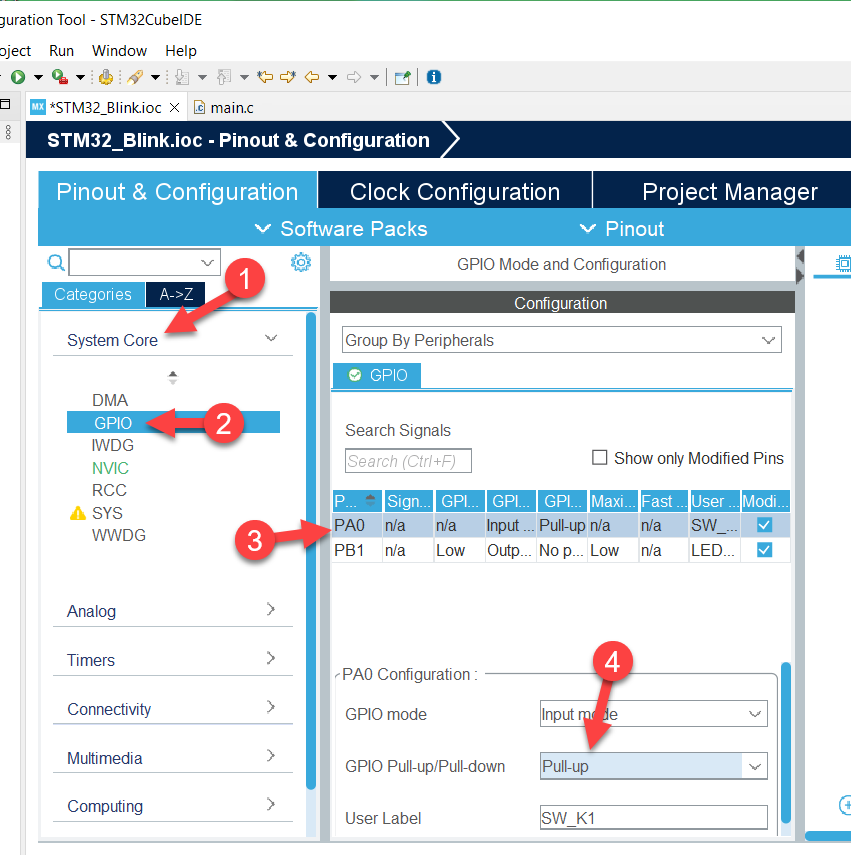Click the gear code generation toolbar icon
The height and width of the screenshot is (855, 851).
(106, 77)
